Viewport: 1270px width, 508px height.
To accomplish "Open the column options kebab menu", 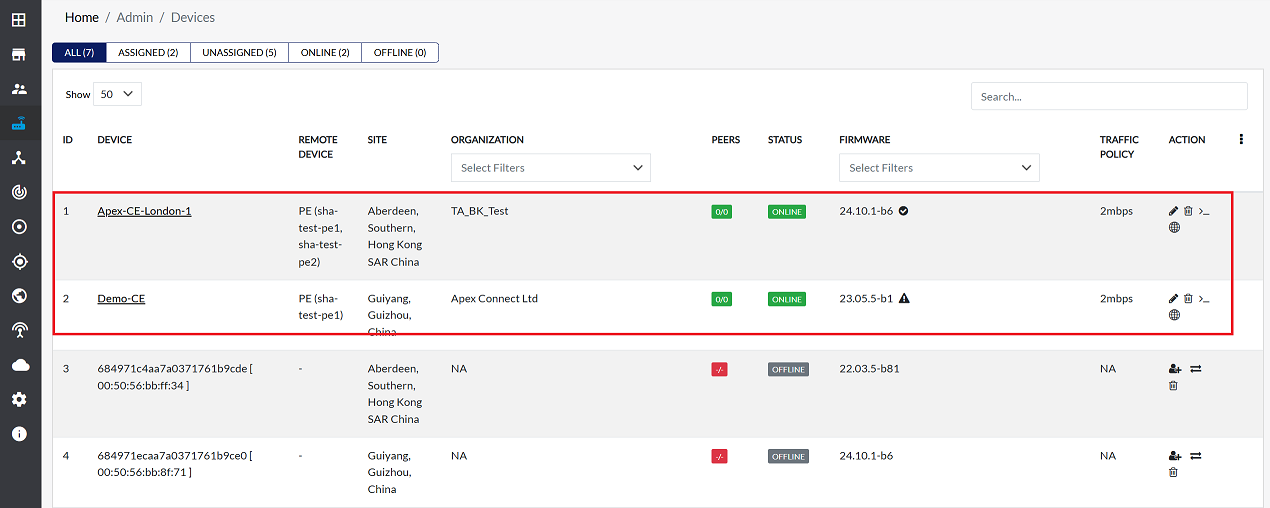I will 1241,140.
